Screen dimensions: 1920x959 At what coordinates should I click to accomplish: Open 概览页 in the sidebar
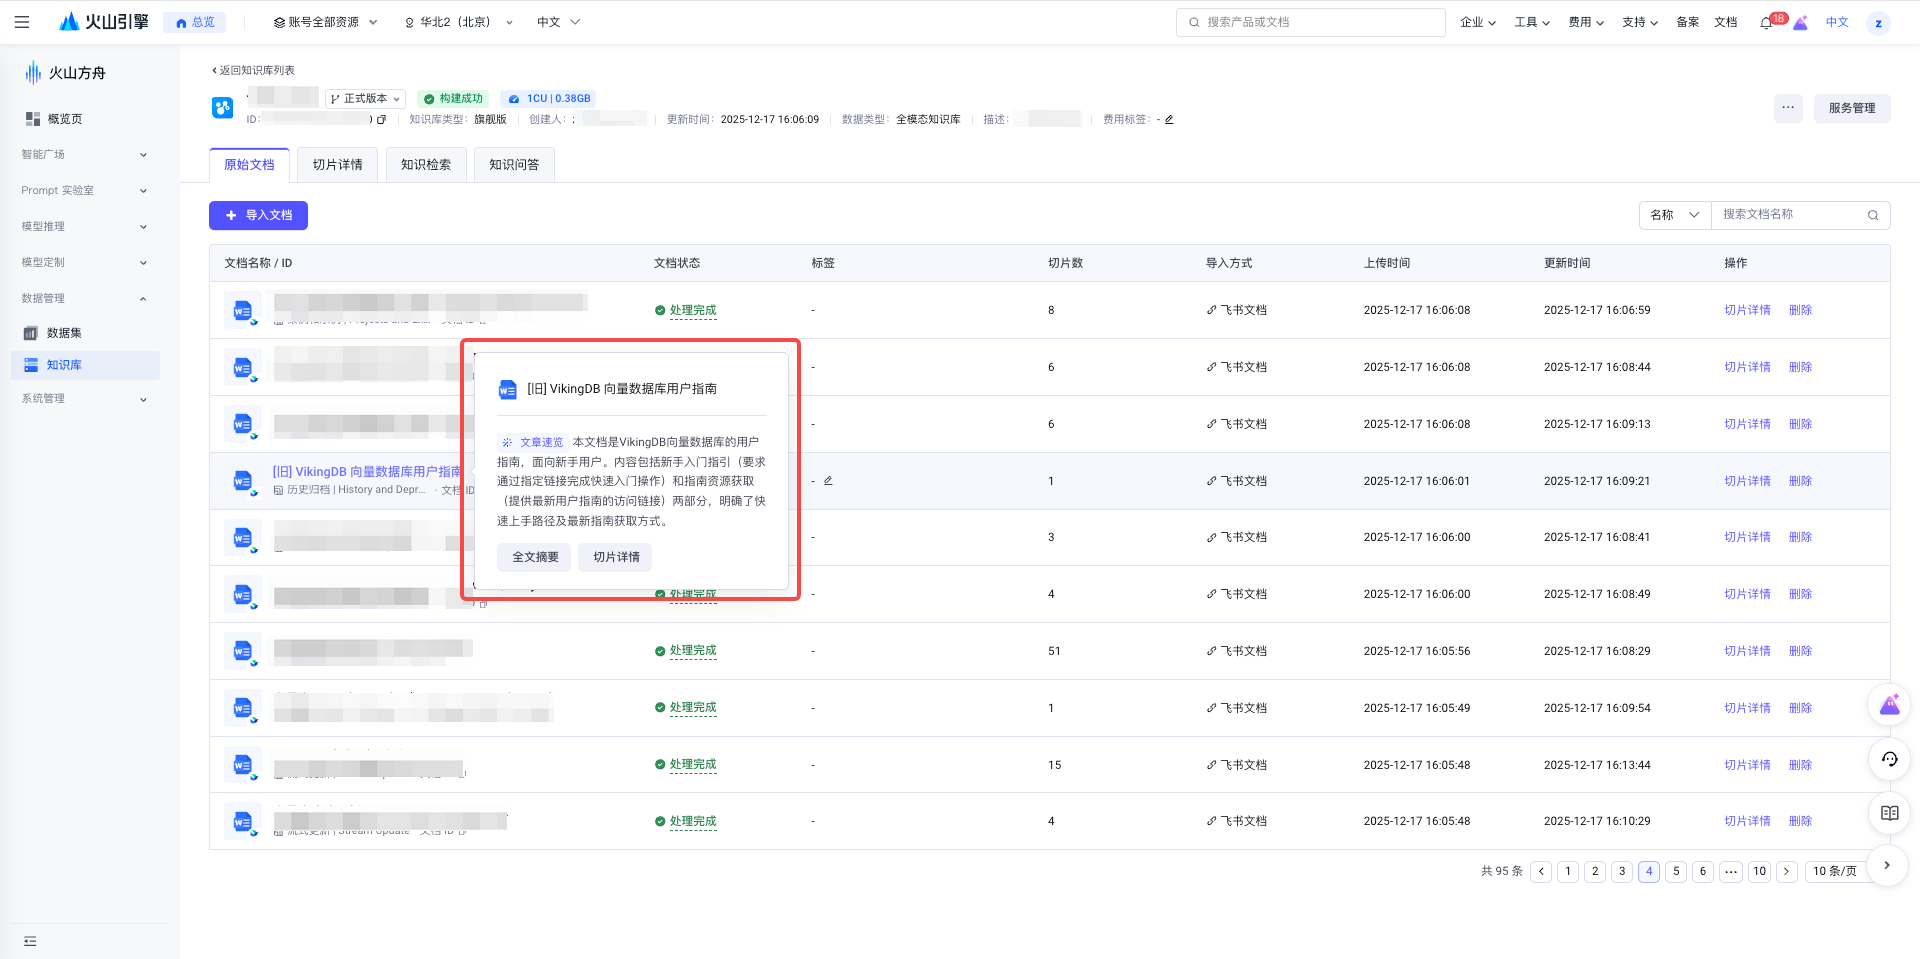click(85, 118)
